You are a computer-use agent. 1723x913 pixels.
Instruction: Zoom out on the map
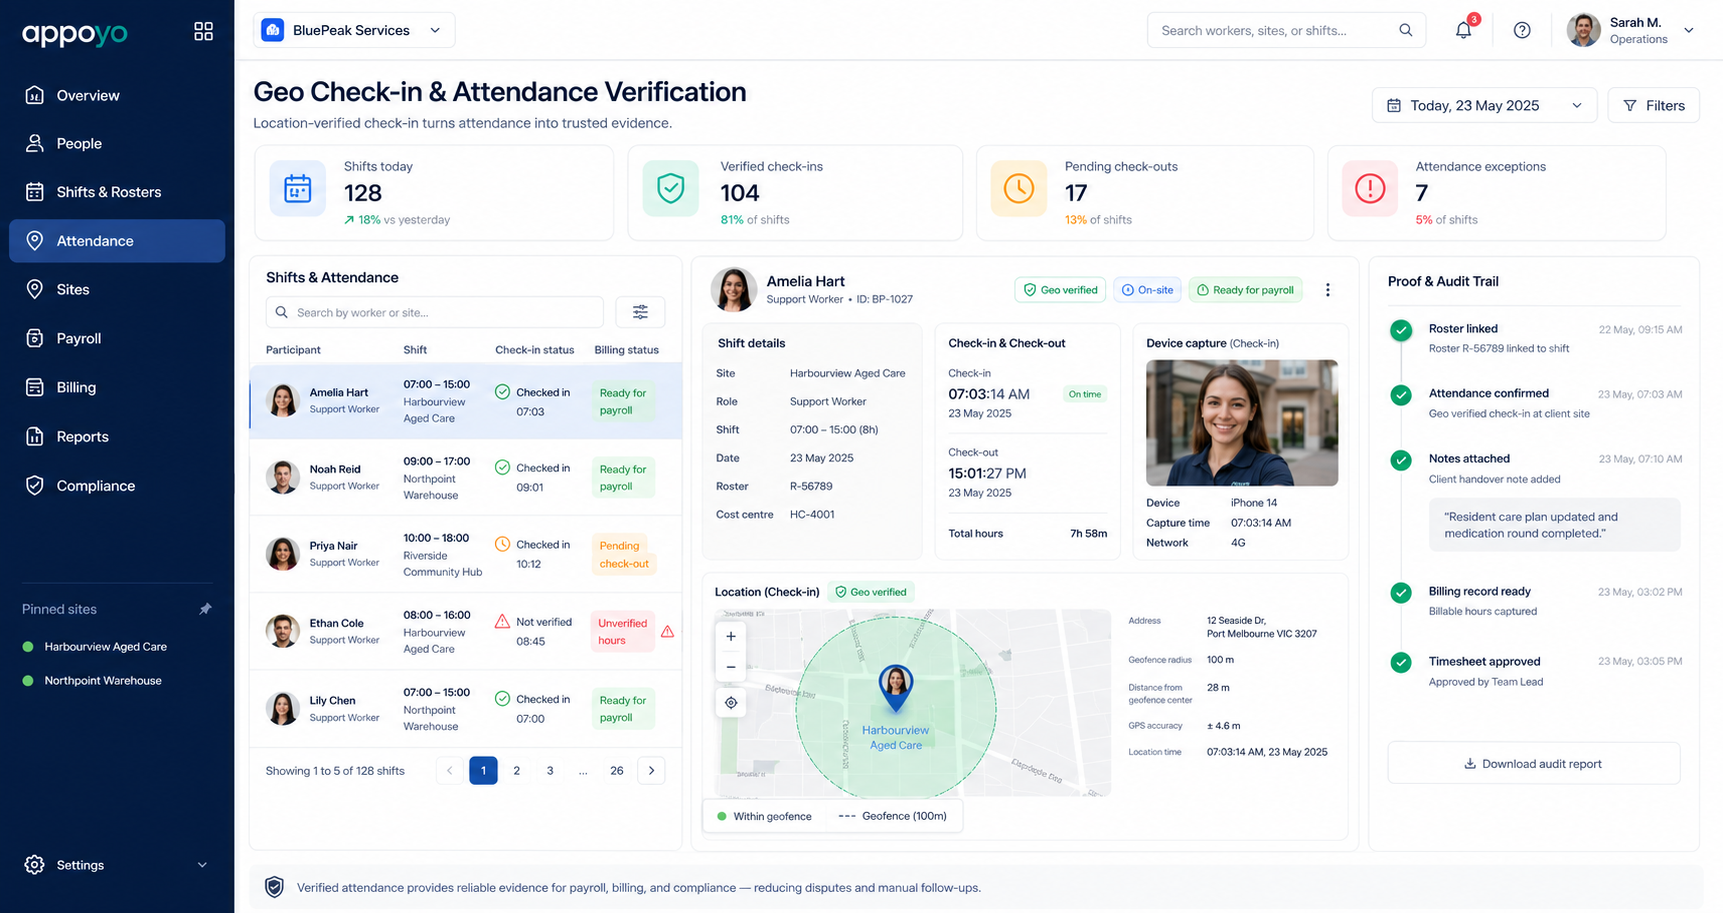(731, 667)
